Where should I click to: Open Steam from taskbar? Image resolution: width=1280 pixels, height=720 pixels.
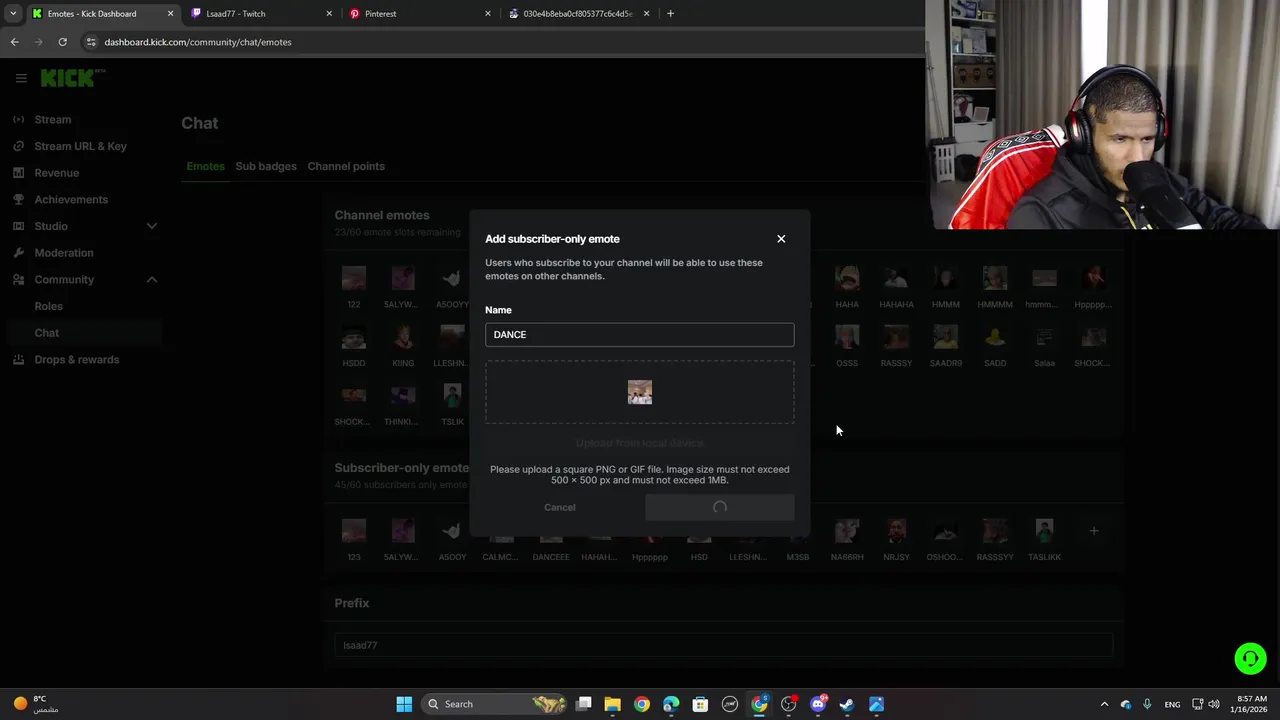847,704
